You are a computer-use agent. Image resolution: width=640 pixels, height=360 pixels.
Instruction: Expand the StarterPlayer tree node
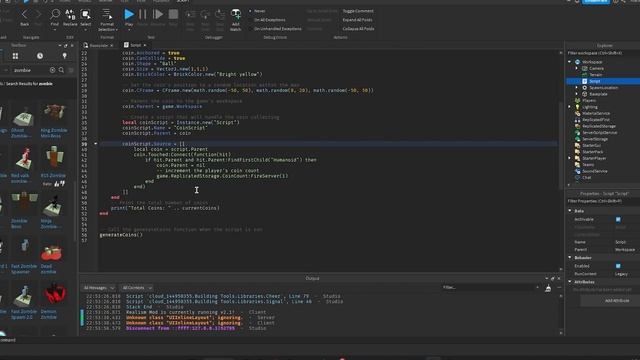pos(570,158)
